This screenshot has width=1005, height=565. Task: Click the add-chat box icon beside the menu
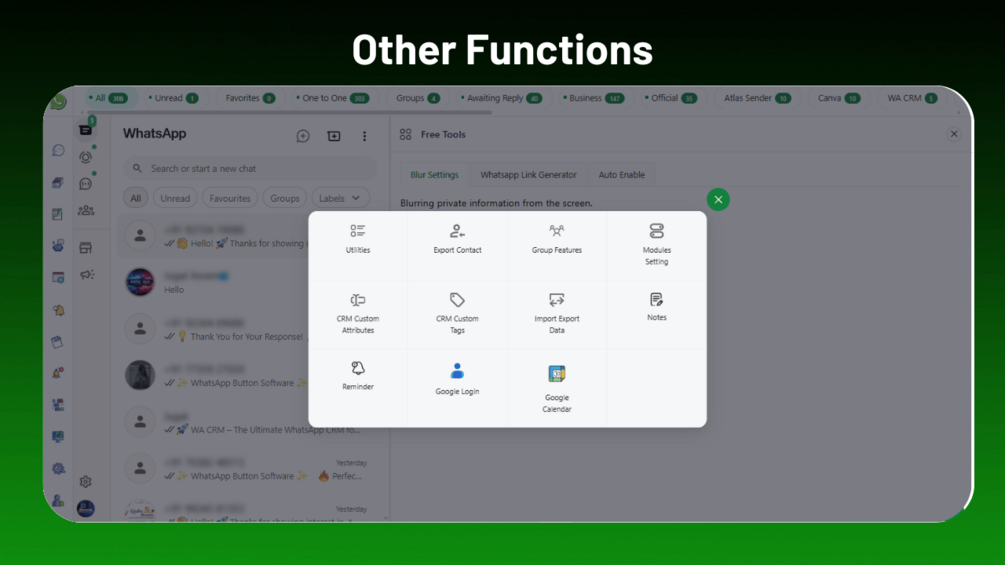tap(334, 136)
